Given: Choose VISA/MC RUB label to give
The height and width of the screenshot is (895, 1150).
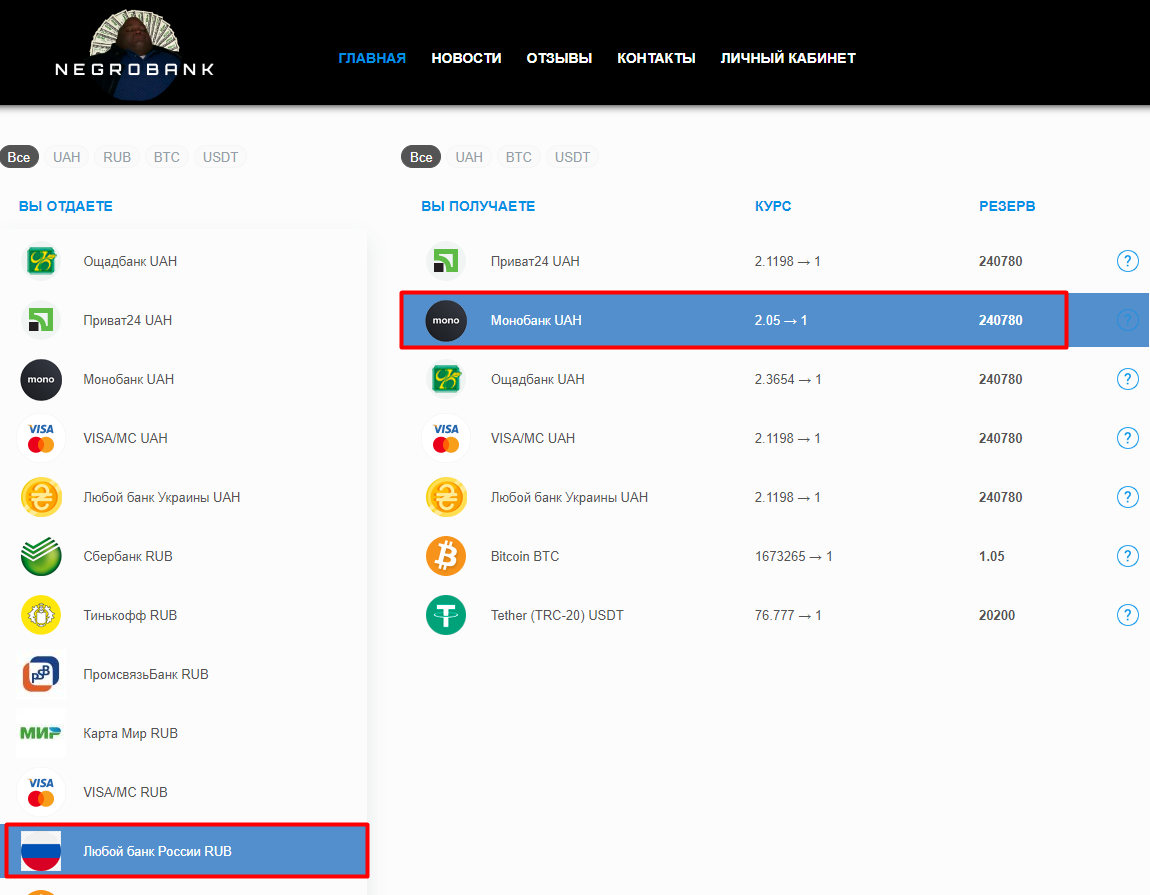Looking at the screenshot, I should point(125,792).
